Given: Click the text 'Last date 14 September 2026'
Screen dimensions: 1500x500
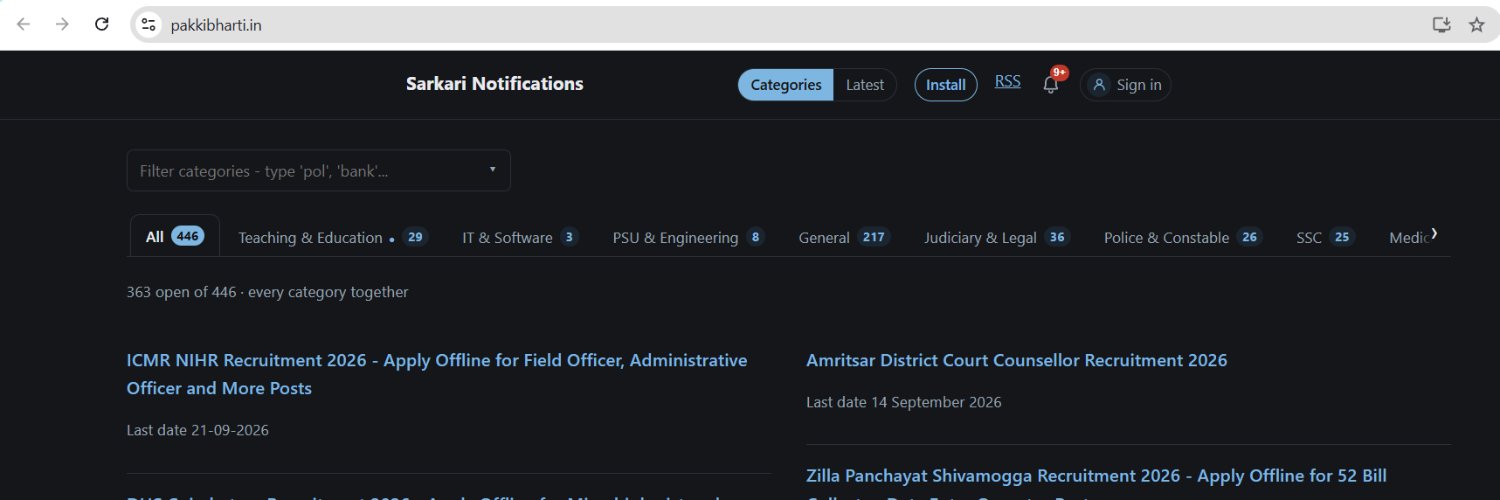Looking at the screenshot, I should [x=904, y=402].
